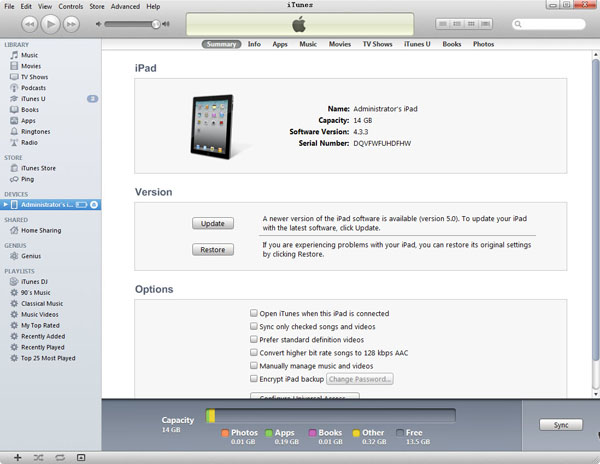Click the Sync button

pos(561,425)
